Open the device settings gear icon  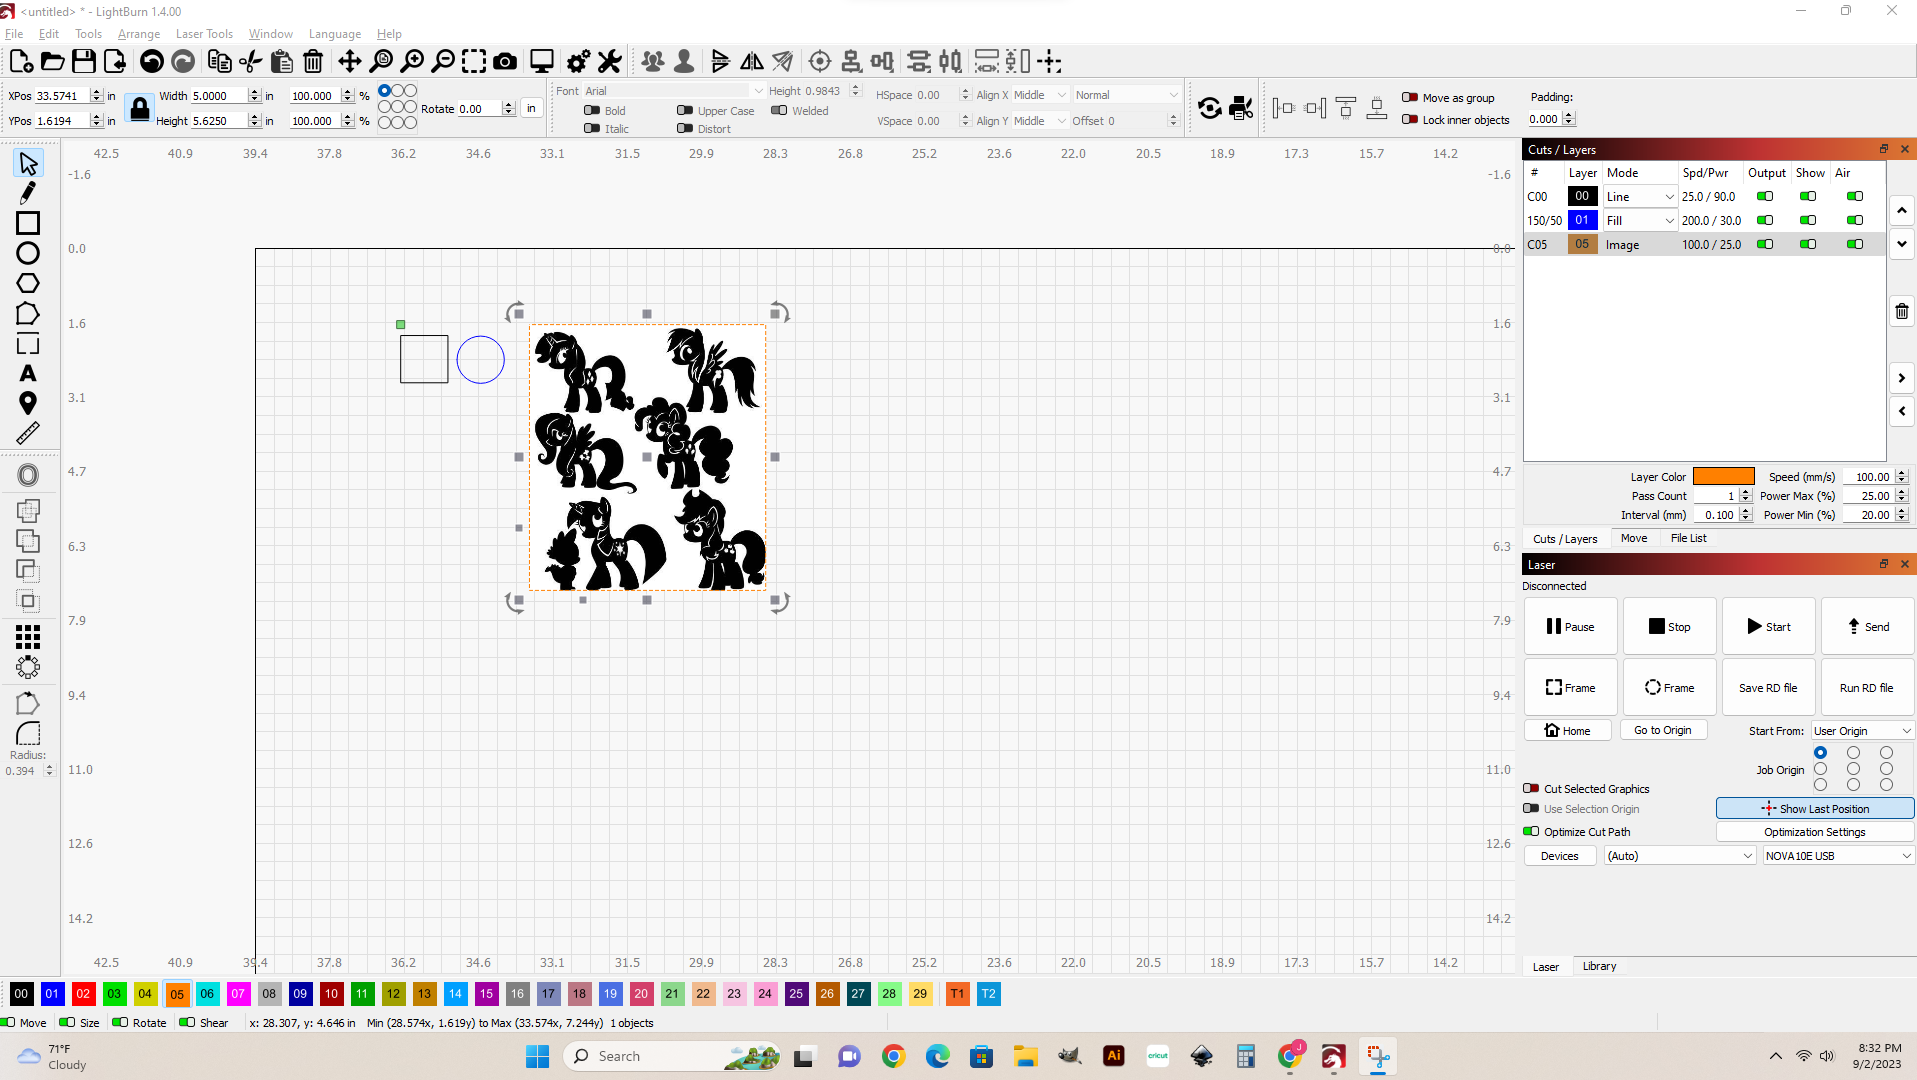point(577,61)
